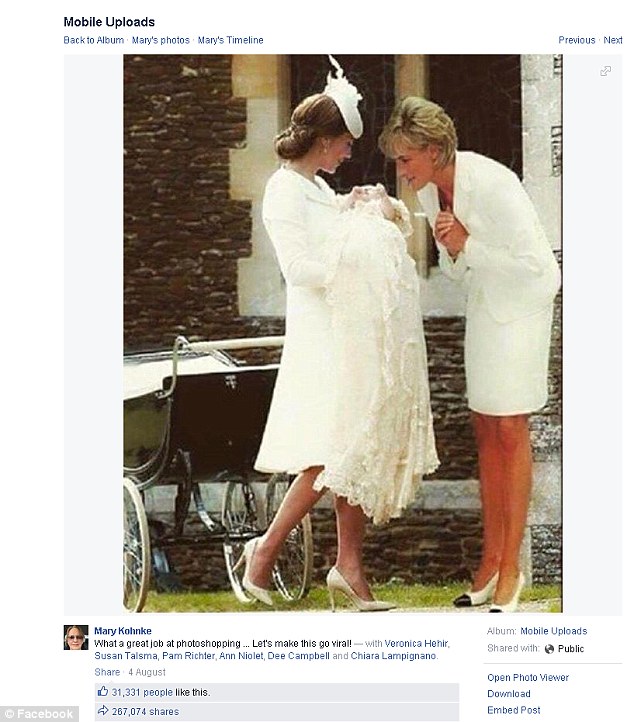Go to Next photo
634x722 pixels.
613,40
